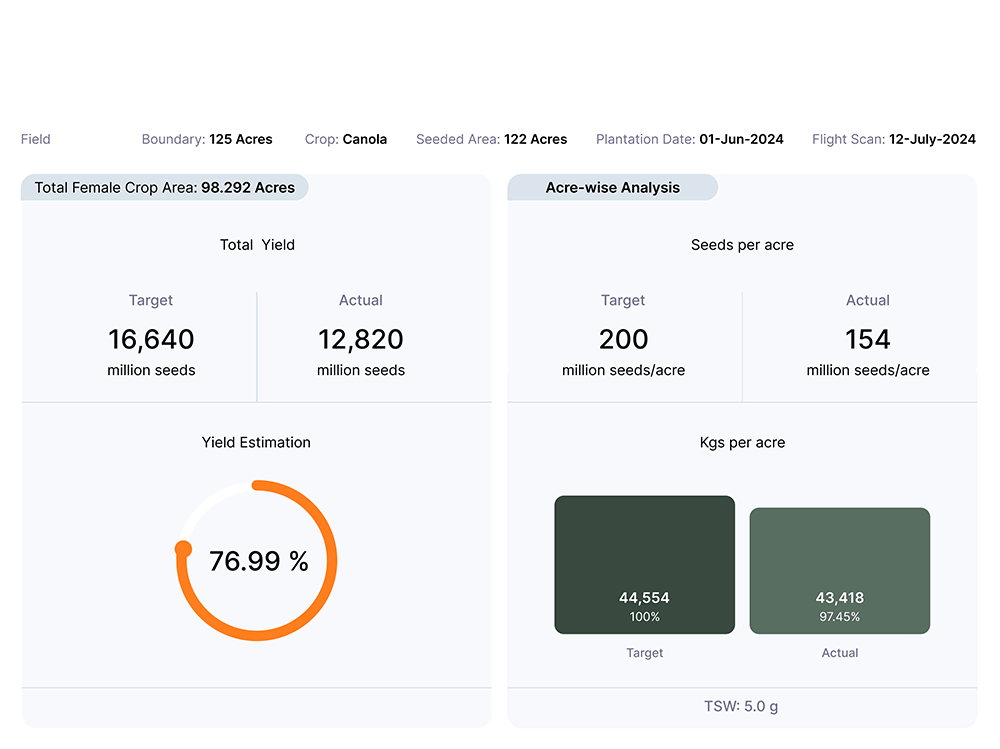Click the Boundary 125 Acres value
Image resolution: width=1000 pixels, height=749 pixels.
click(x=207, y=139)
